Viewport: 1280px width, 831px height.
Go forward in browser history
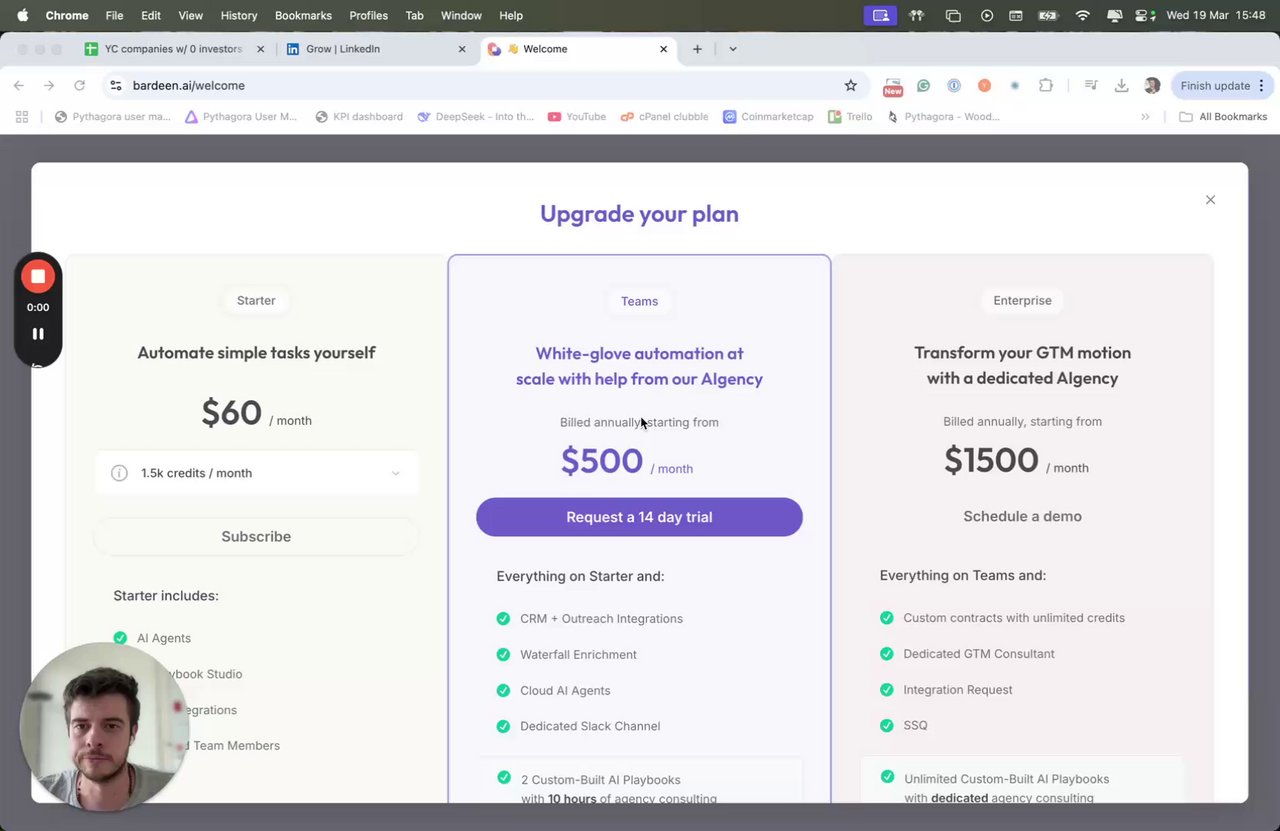(48, 86)
